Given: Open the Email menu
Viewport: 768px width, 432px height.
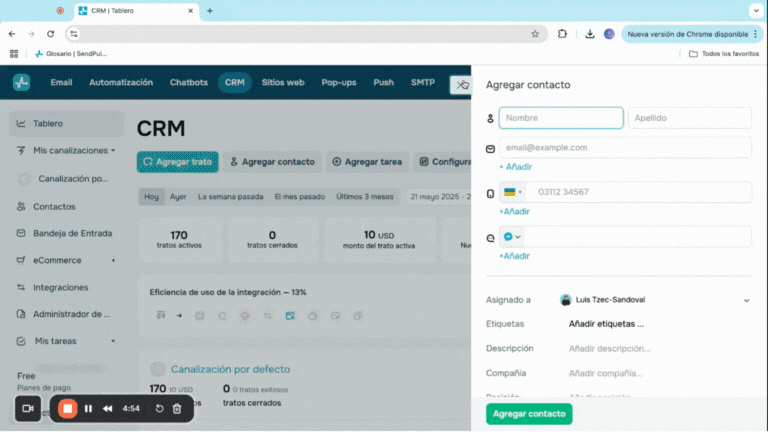Looking at the screenshot, I should pyautogui.click(x=61, y=82).
